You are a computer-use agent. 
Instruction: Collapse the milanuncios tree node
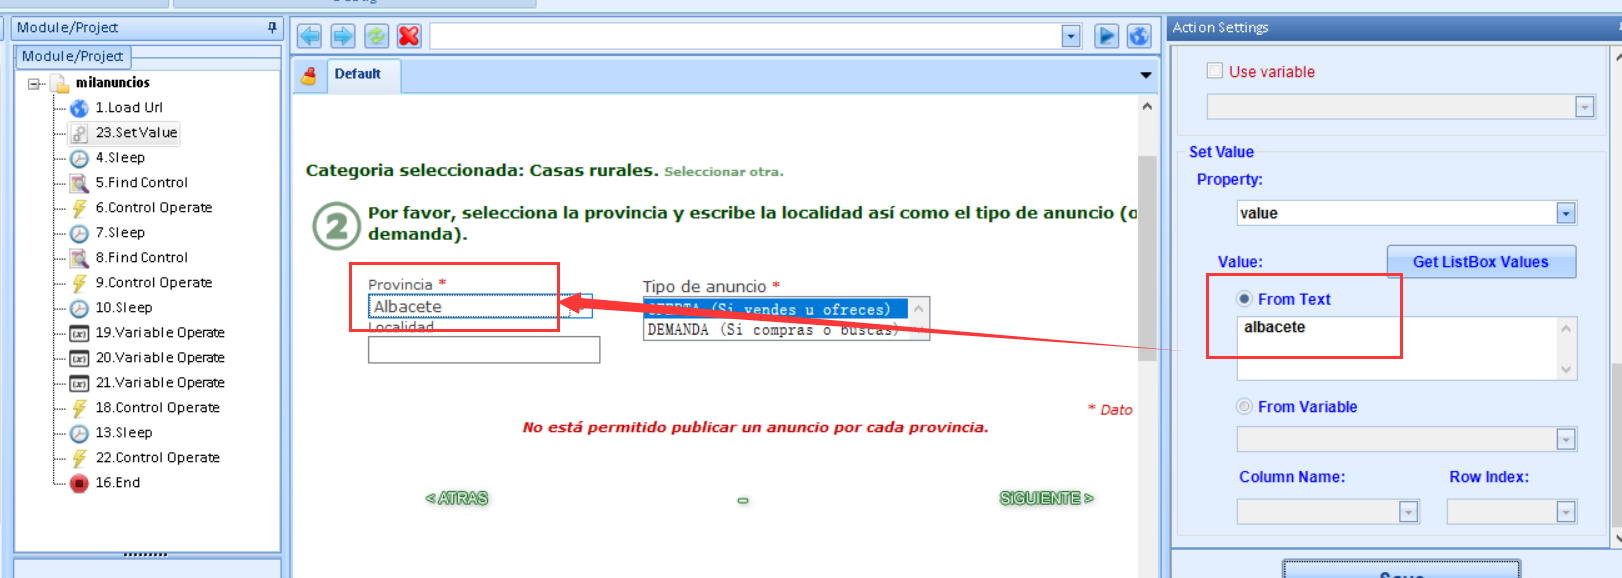34,84
